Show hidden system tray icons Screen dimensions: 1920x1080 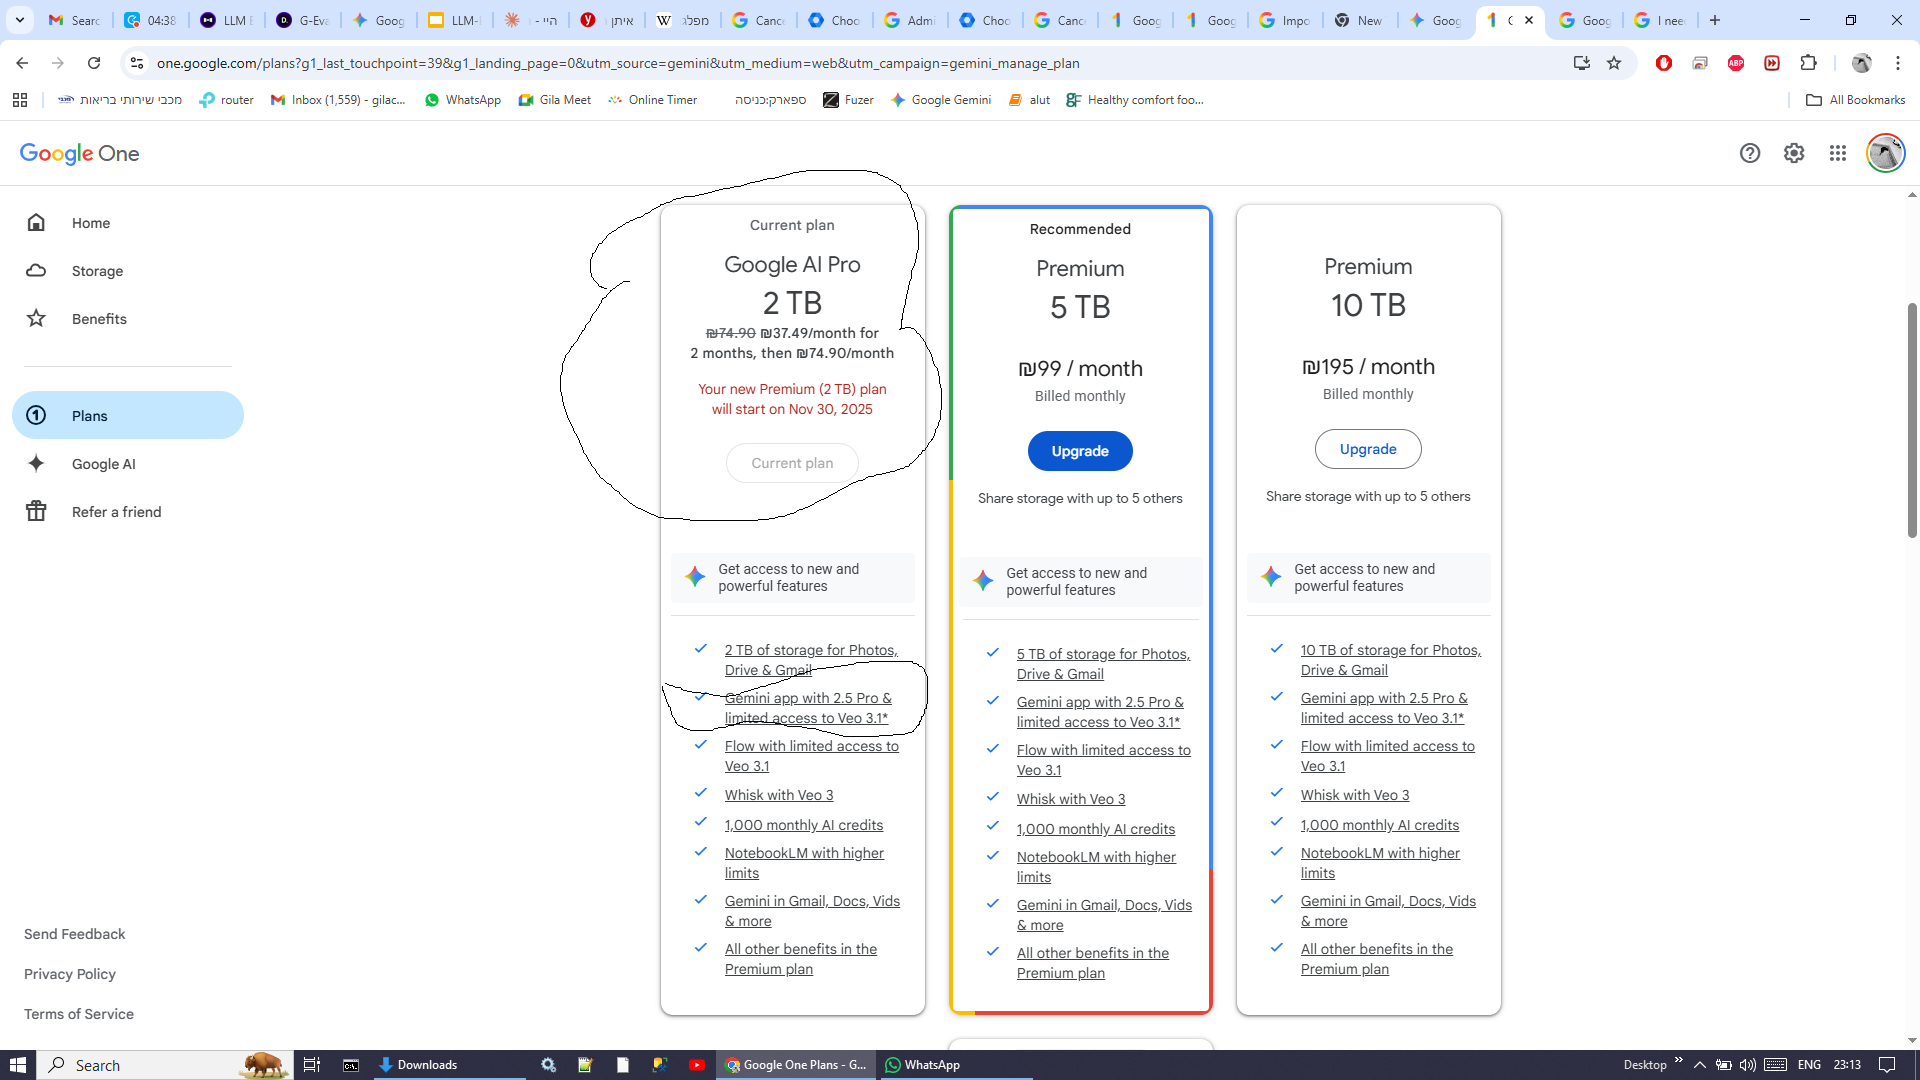click(1699, 1065)
